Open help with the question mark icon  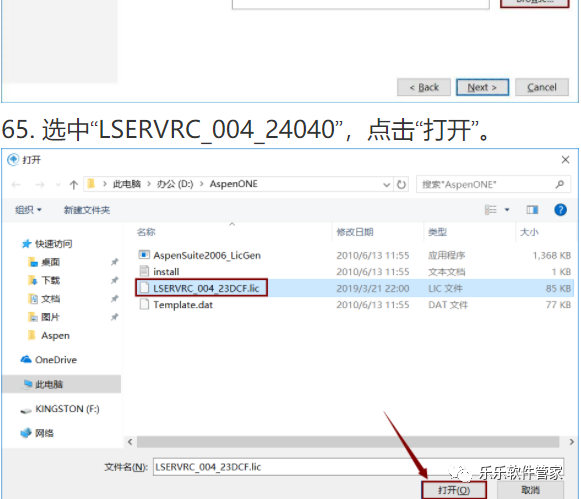(x=560, y=210)
